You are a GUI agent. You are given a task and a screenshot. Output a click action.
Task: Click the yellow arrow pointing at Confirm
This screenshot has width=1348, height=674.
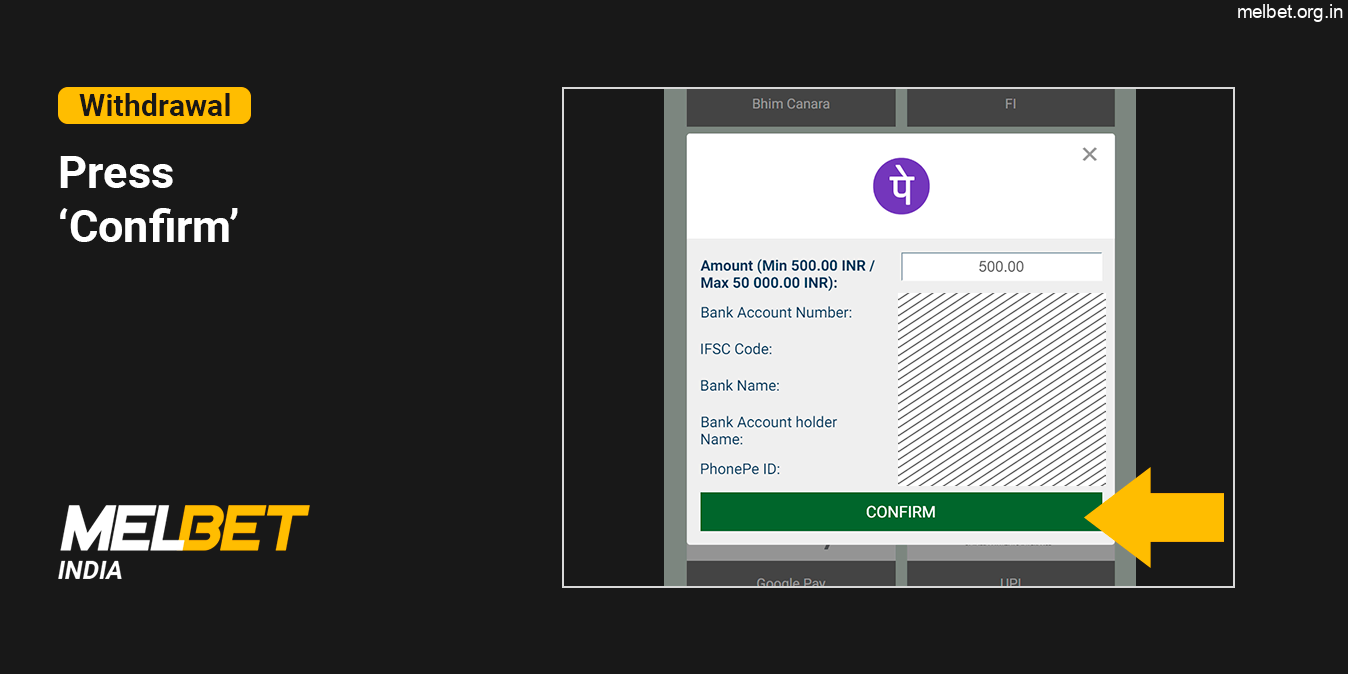[x=1160, y=518]
